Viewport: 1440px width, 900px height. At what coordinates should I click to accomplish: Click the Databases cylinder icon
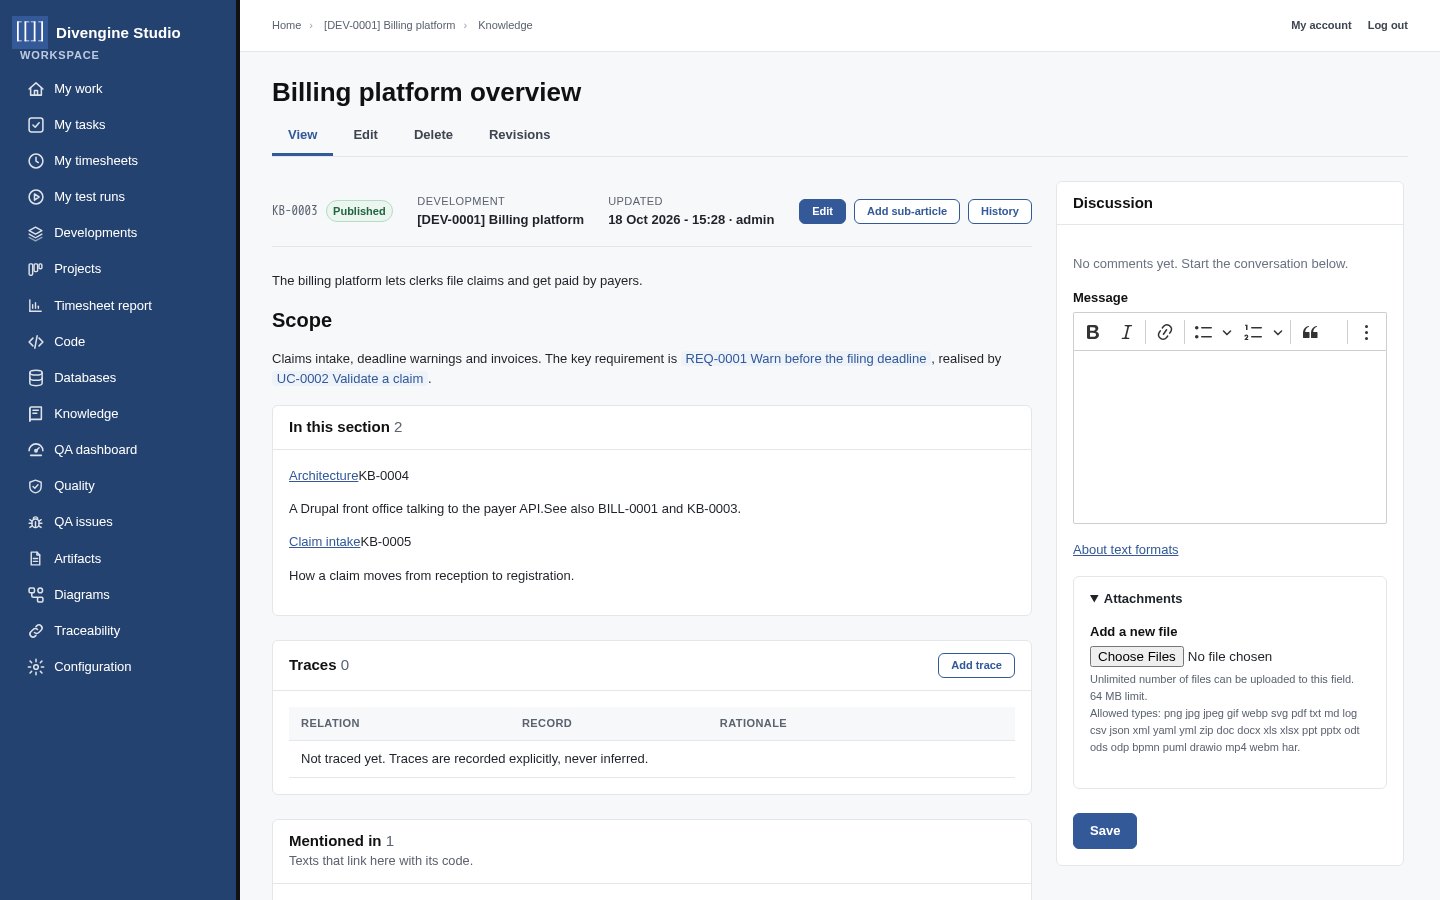tap(36, 378)
